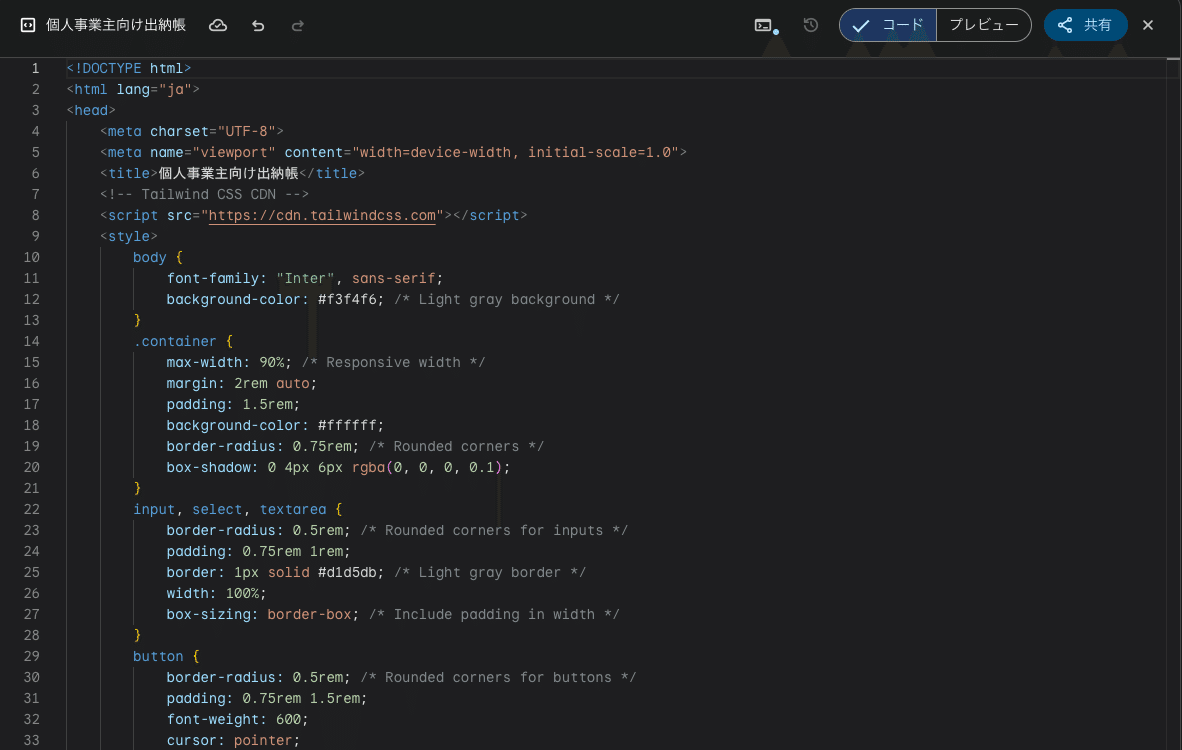Click the <!DOCTYPE html> line
The height and width of the screenshot is (750, 1182).
[x=129, y=69]
